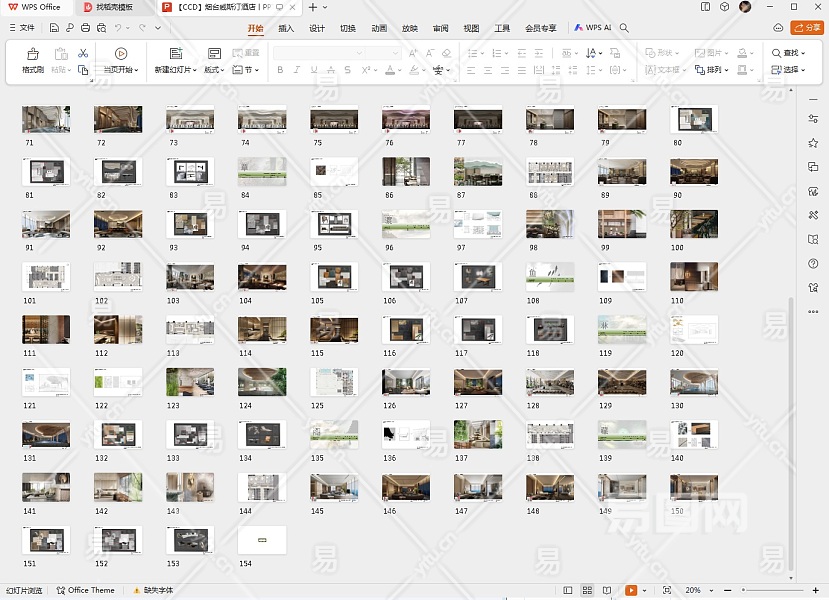Click the print icon in quick access toolbar
This screenshot has height=600, width=829.
coord(86,28)
